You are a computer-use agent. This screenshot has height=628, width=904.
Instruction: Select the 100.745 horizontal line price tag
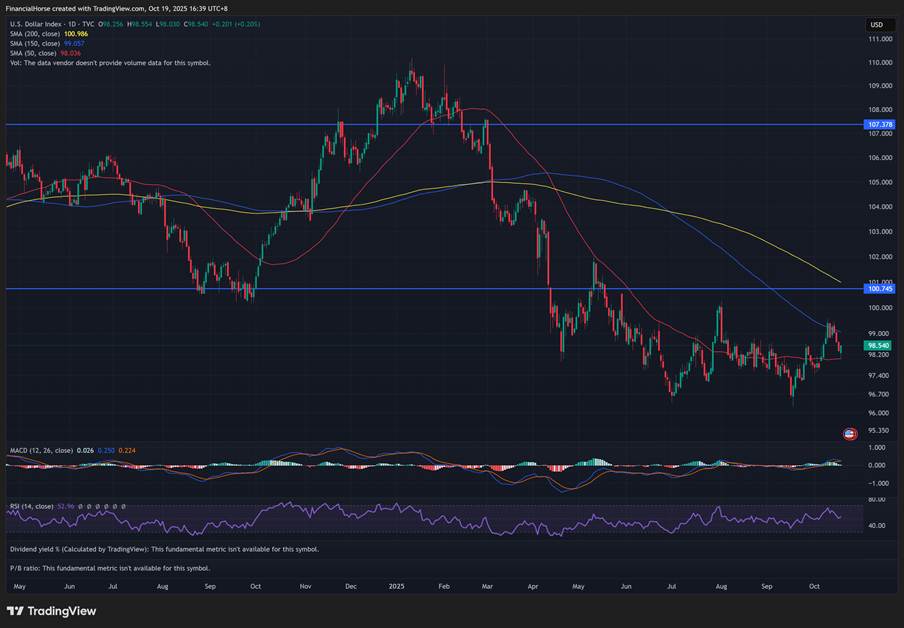879,289
